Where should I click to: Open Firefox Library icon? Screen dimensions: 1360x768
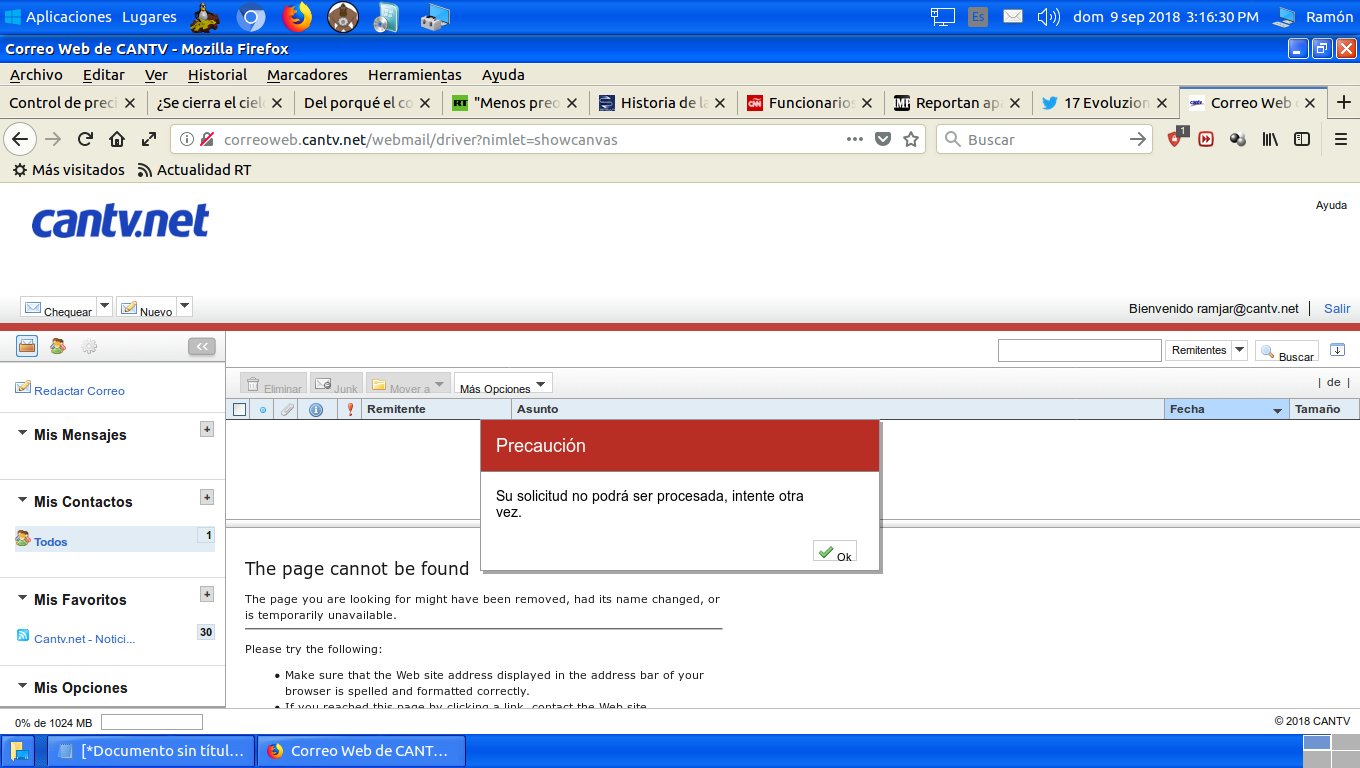coord(1270,139)
